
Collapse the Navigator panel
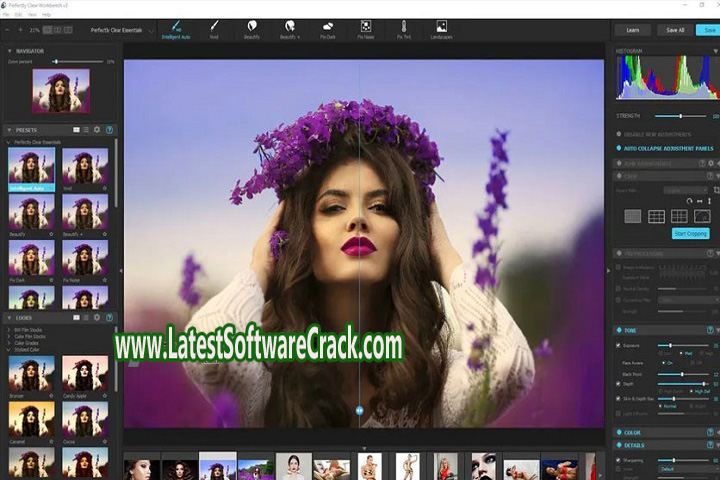pyautogui.click(x=11, y=50)
